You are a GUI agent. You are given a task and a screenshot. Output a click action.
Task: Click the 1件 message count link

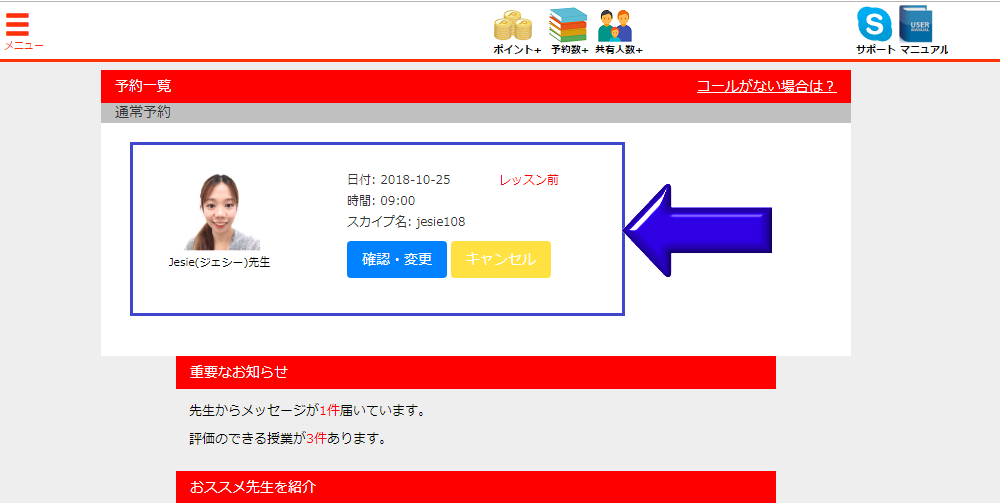[x=330, y=411]
